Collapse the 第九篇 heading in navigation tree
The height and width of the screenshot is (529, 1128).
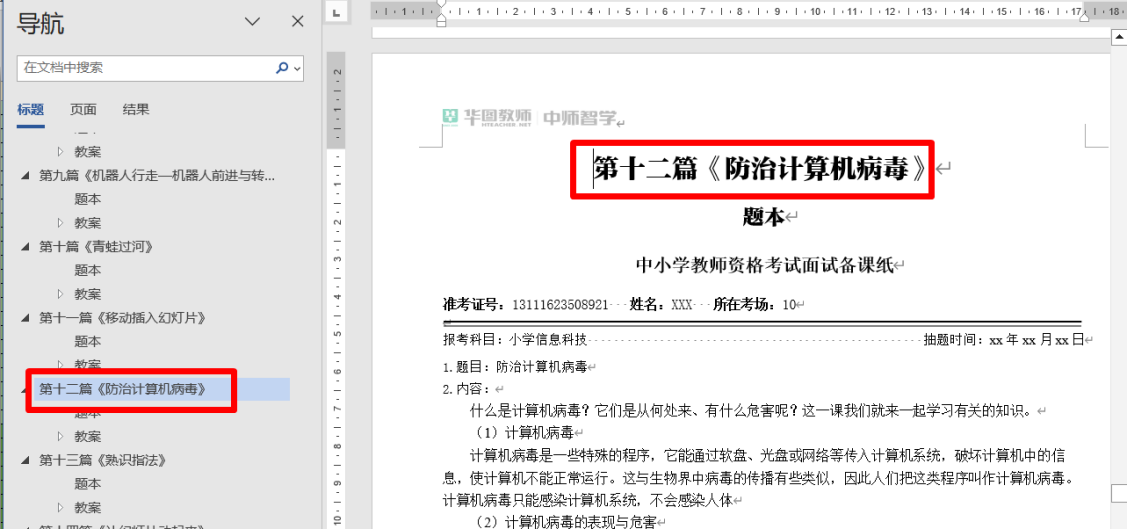pyautogui.click(x=26, y=176)
